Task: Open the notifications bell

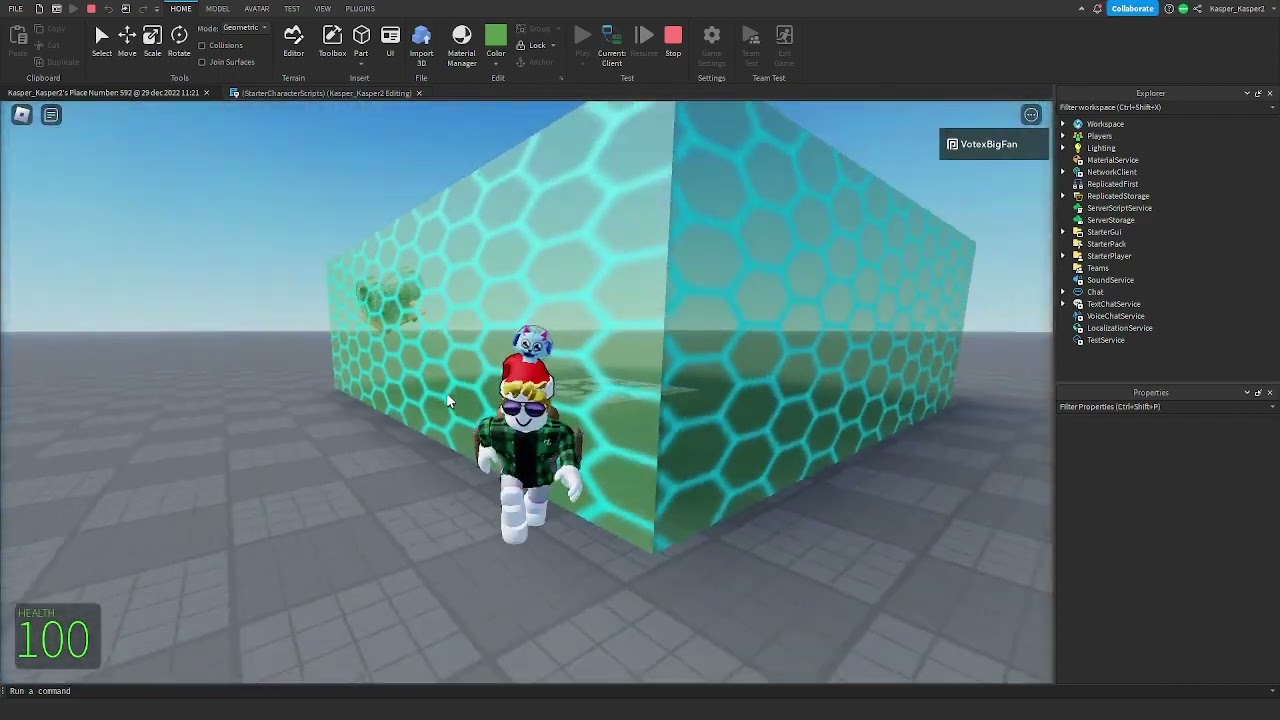Action: click(x=1097, y=9)
